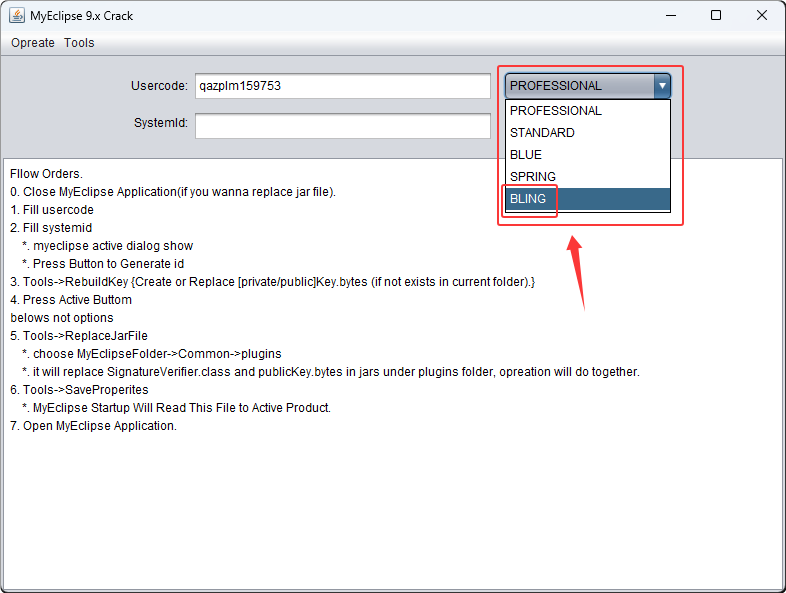Image resolution: width=786 pixels, height=593 pixels.
Task: Close the MyEclipse 9.x Crack window
Action: pos(761,16)
